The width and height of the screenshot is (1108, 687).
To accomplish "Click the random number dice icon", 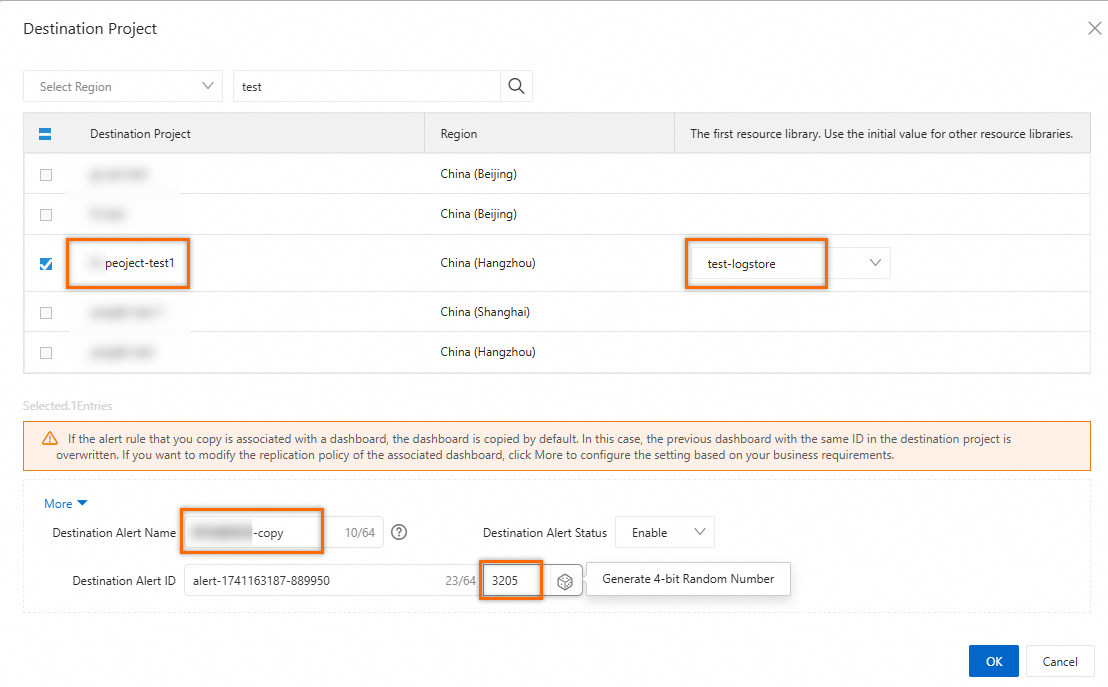I will coord(565,581).
